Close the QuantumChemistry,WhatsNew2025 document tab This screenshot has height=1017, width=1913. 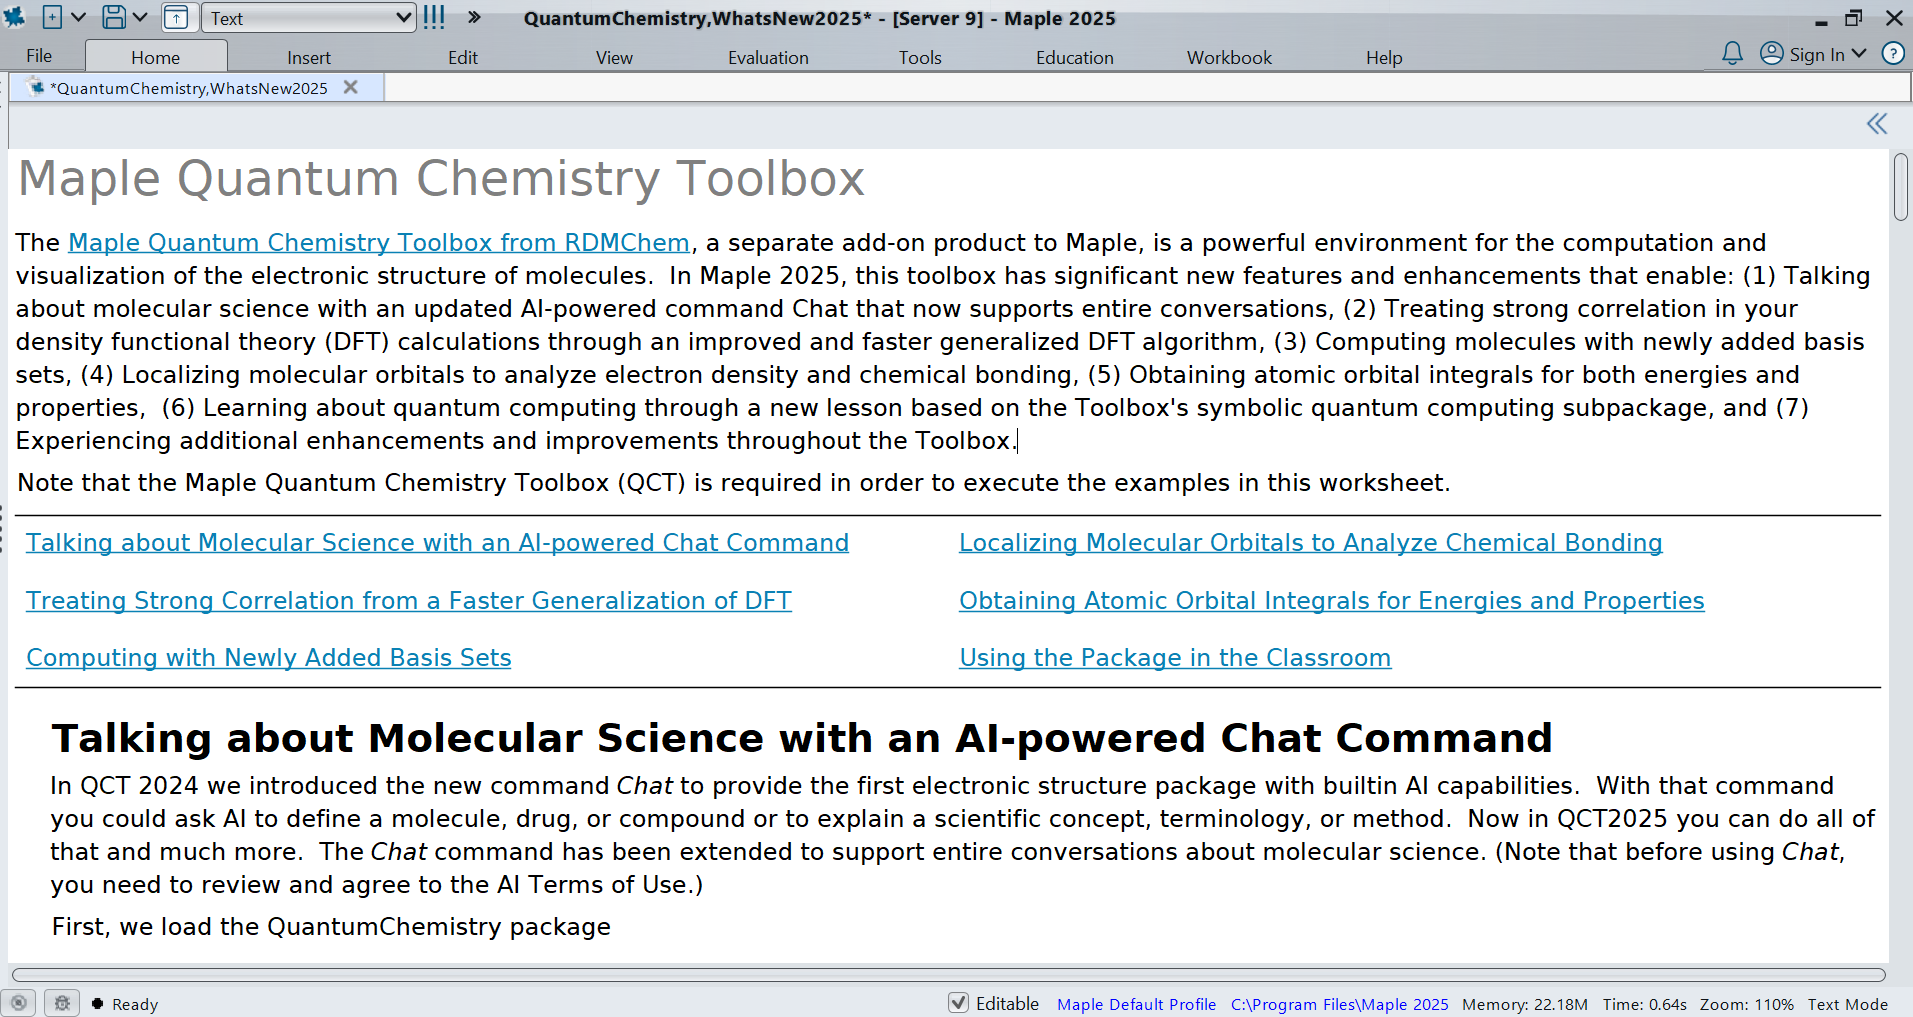click(x=350, y=87)
